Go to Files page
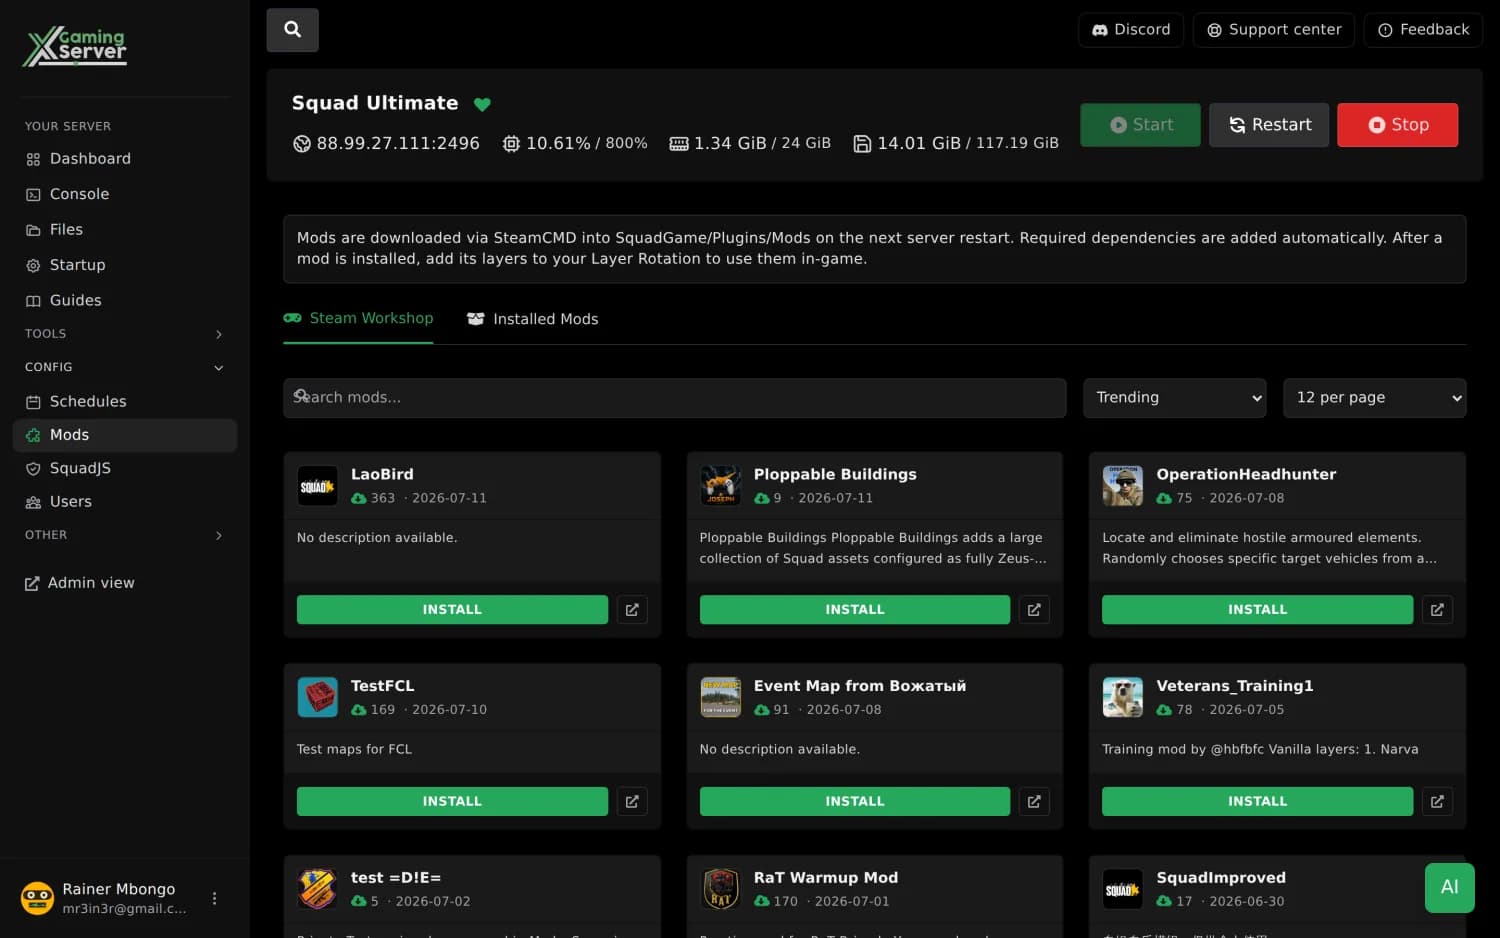The width and height of the screenshot is (1500, 938). click(x=125, y=229)
